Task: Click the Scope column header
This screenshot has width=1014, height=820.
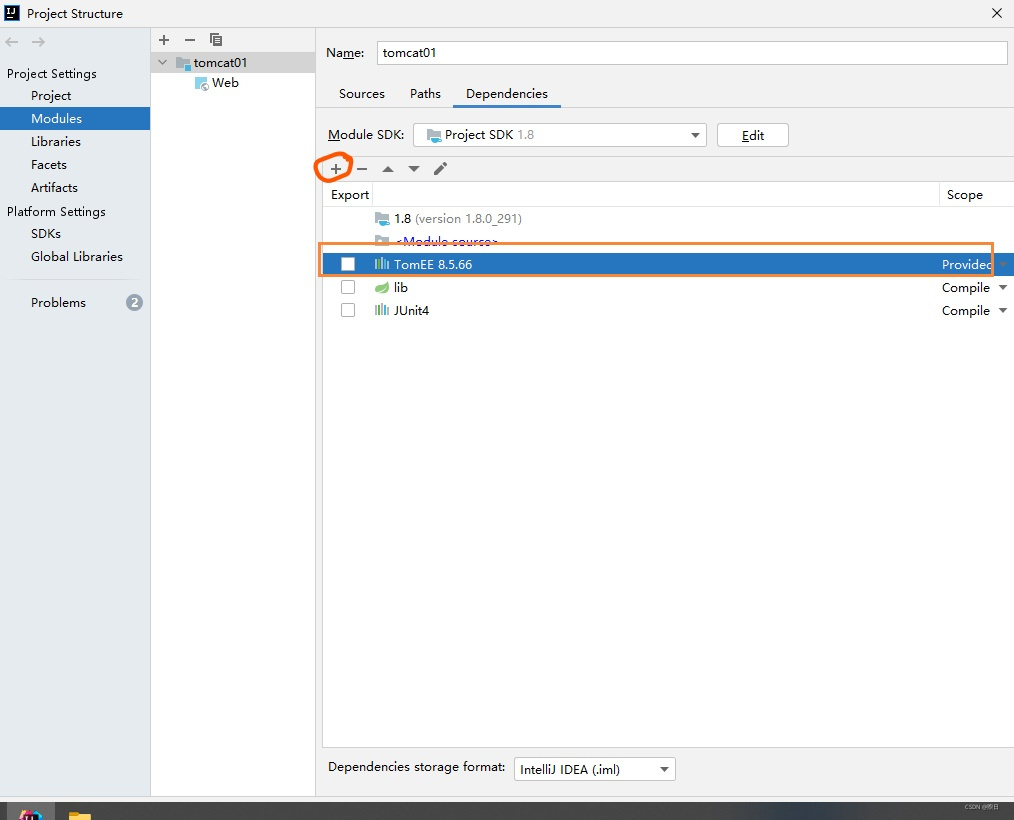Action: [964, 195]
